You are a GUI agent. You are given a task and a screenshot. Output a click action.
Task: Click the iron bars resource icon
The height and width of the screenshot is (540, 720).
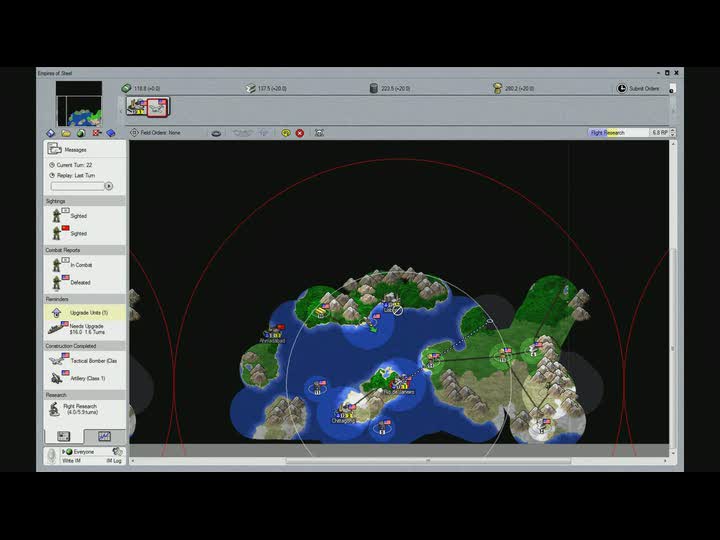click(x=250, y=88)
